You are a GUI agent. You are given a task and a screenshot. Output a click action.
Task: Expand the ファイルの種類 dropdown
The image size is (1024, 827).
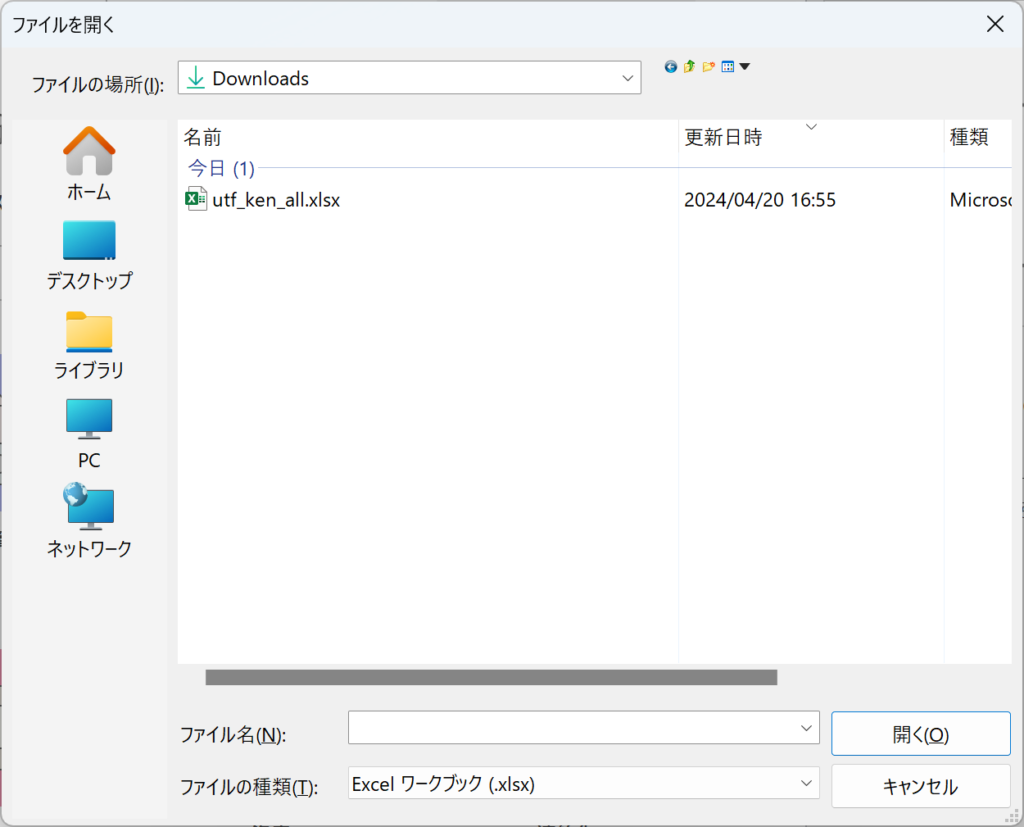point(807,784)
